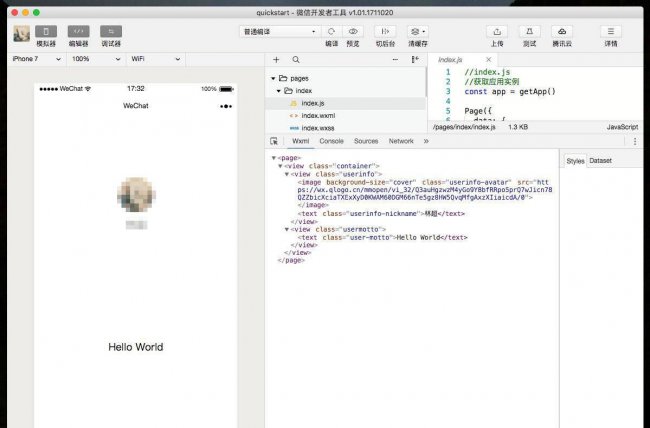Image resolution: width=650 pixels, height=428 pixels.
Task: Click the file search magnifier icon
Action: pyautogui.click(x=296, y=60)
